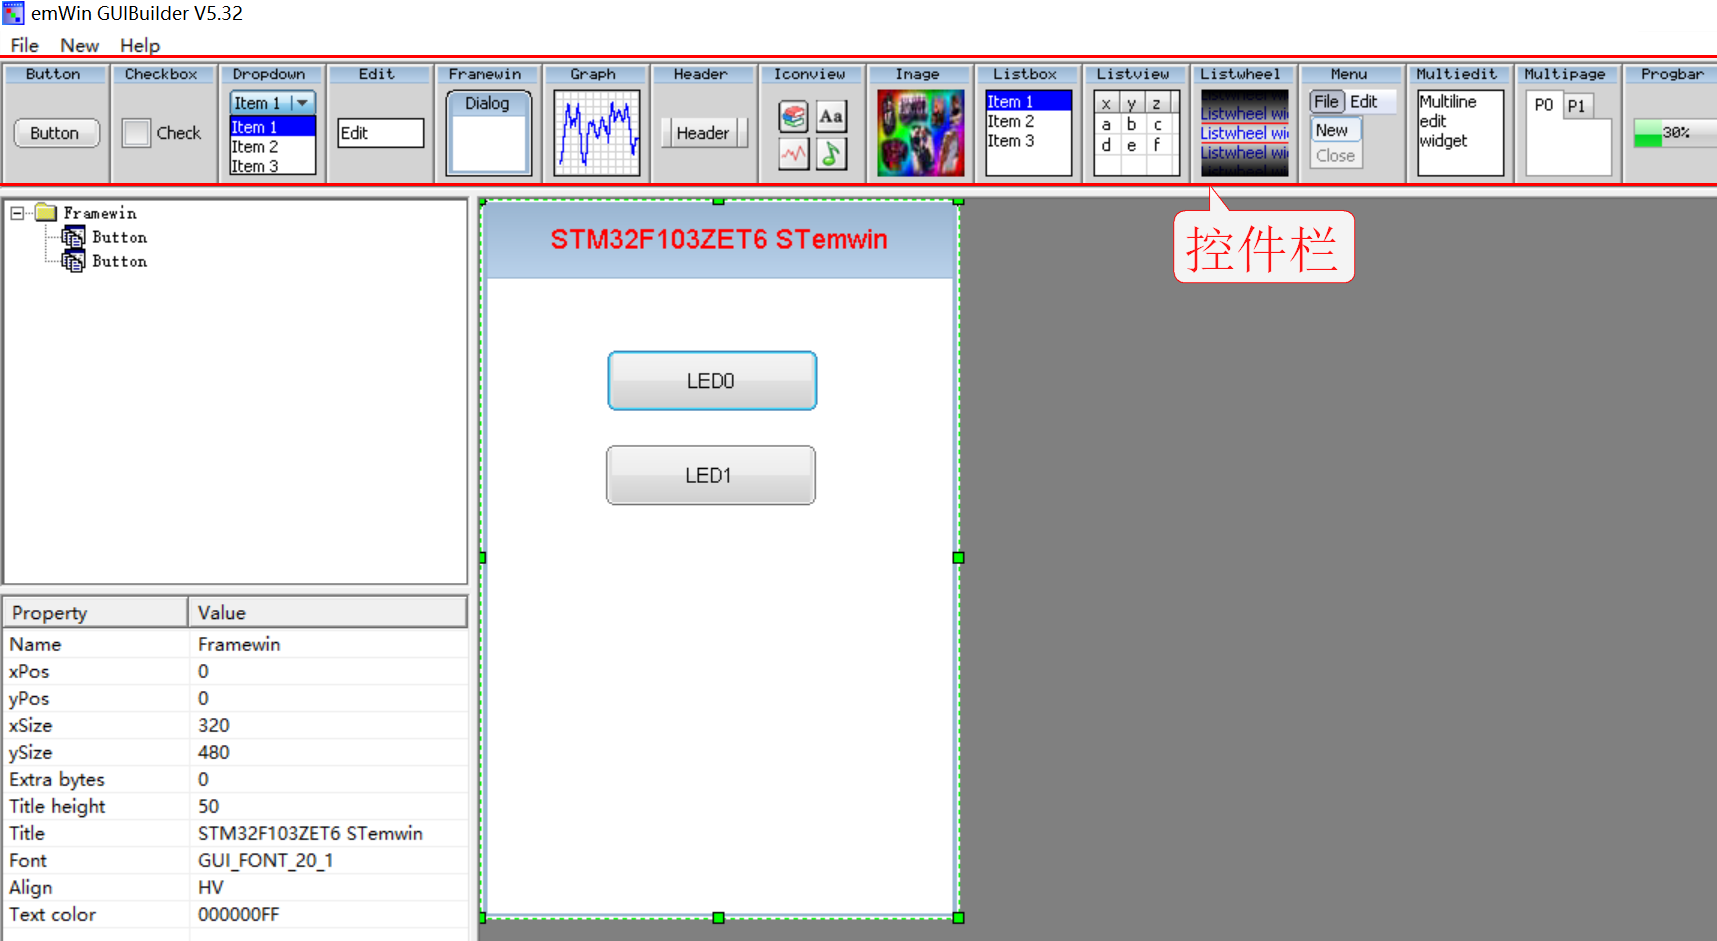Screen dimensions: 1717x941
Task: Select first Button icon in widget tree
Action: point(73,237)
